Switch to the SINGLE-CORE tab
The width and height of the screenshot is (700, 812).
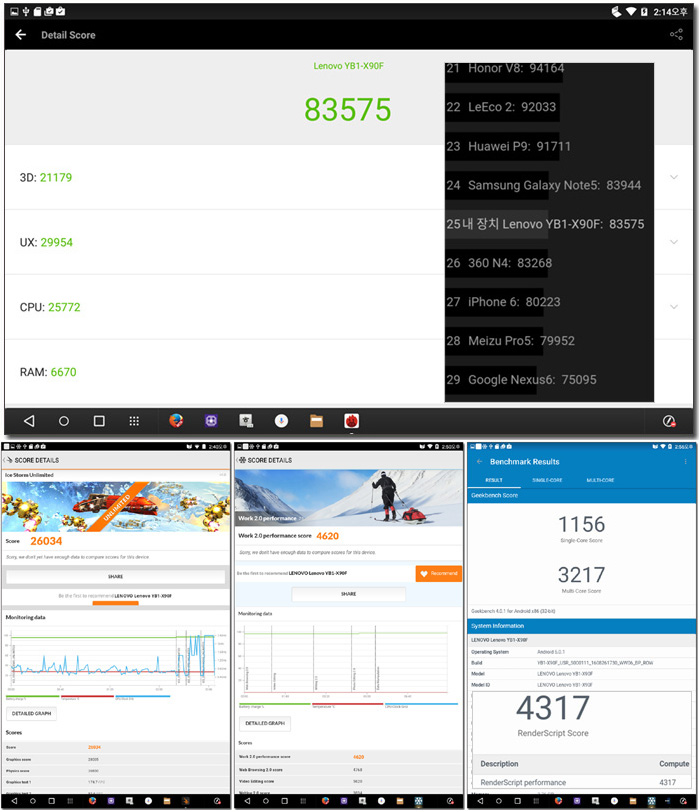point(547,480)
